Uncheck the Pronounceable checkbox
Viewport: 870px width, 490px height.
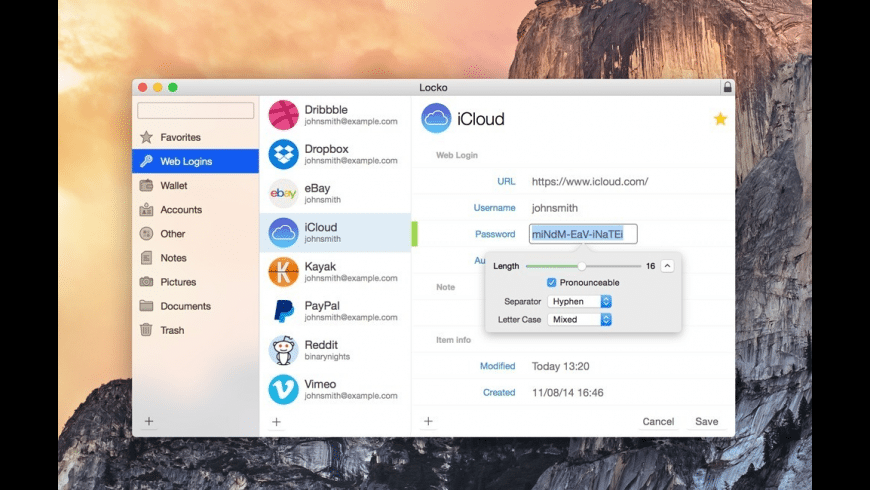pyautogui.click(x=552, y=282)
